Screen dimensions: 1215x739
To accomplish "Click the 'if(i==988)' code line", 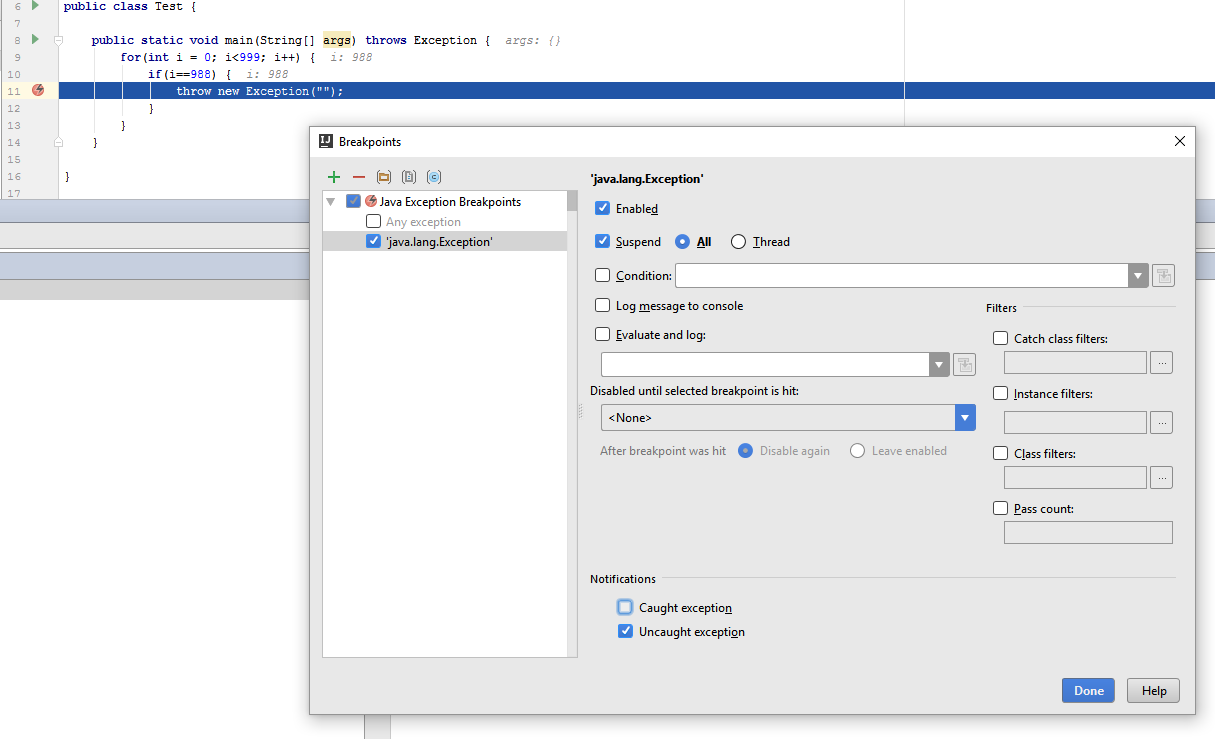I will (190, 74).
